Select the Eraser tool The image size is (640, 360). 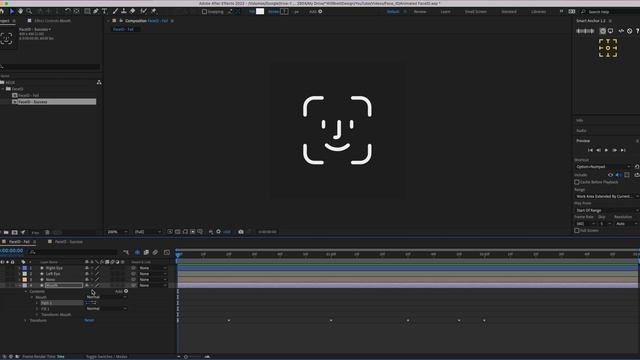coord(132,11)
